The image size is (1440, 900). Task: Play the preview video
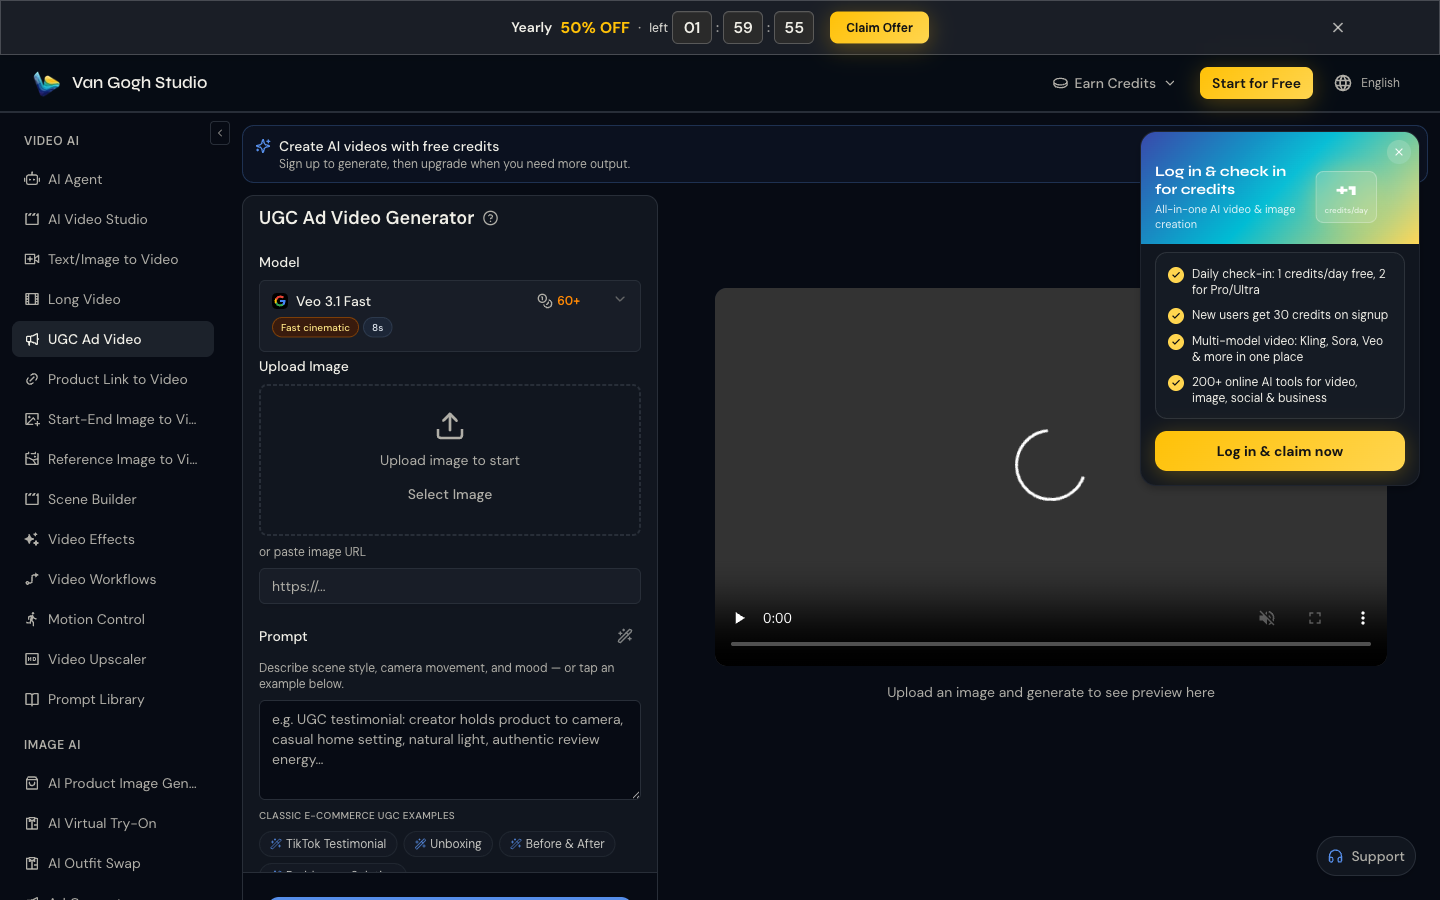pyautogui.click(x=740, y=618)
